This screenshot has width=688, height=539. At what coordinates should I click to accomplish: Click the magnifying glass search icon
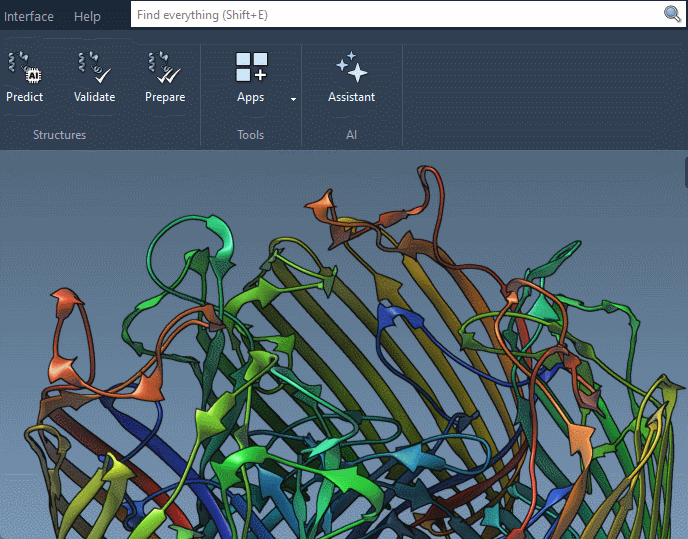(672, 14)
